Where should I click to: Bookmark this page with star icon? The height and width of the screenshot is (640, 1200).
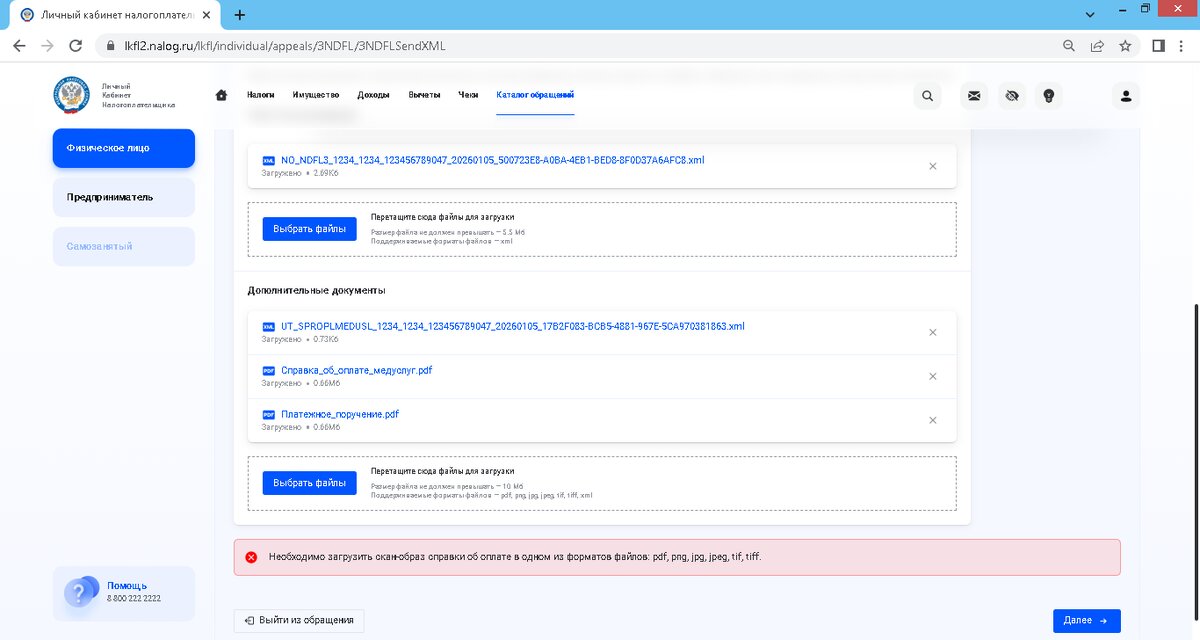(x=1125, y=45)
